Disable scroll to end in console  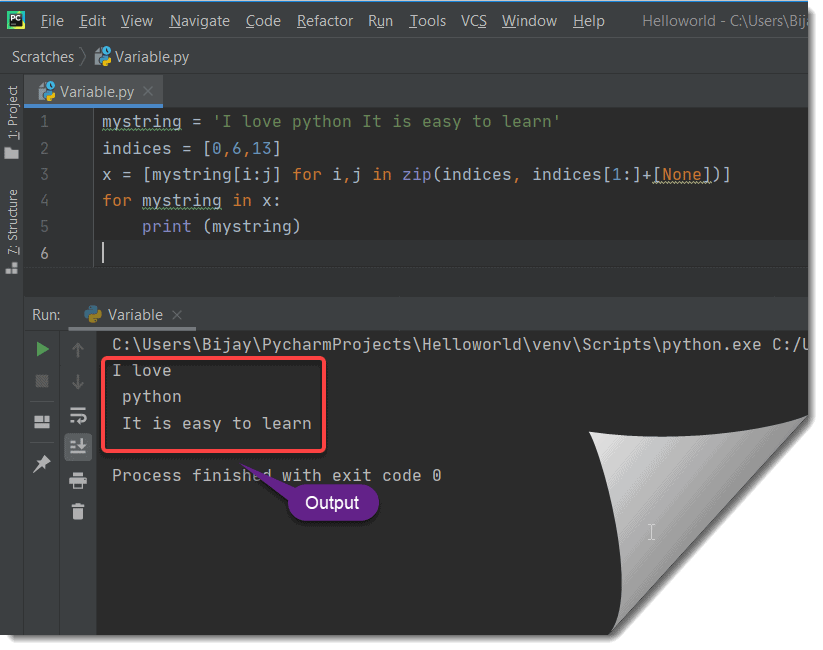pyautogui.click(x=78, y=447)
